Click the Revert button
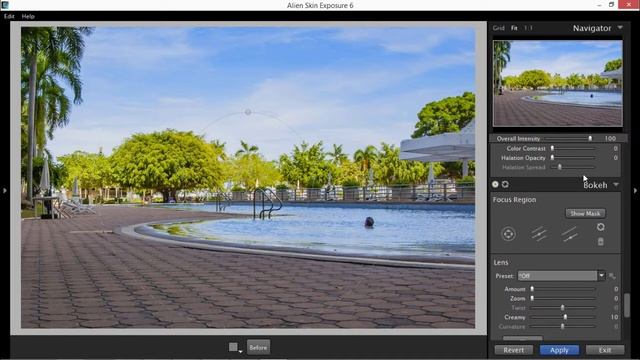 click(513, 350)
